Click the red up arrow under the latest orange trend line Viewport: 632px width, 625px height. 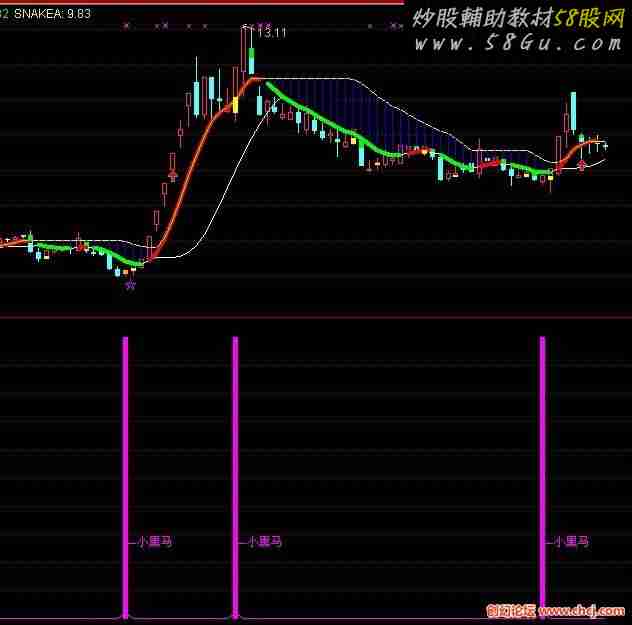point(582,165)
